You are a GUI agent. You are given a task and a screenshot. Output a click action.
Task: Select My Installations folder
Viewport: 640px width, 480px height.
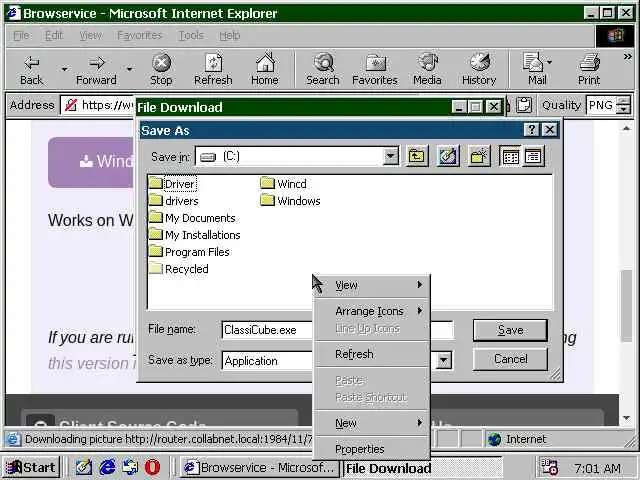click(195, 235)
